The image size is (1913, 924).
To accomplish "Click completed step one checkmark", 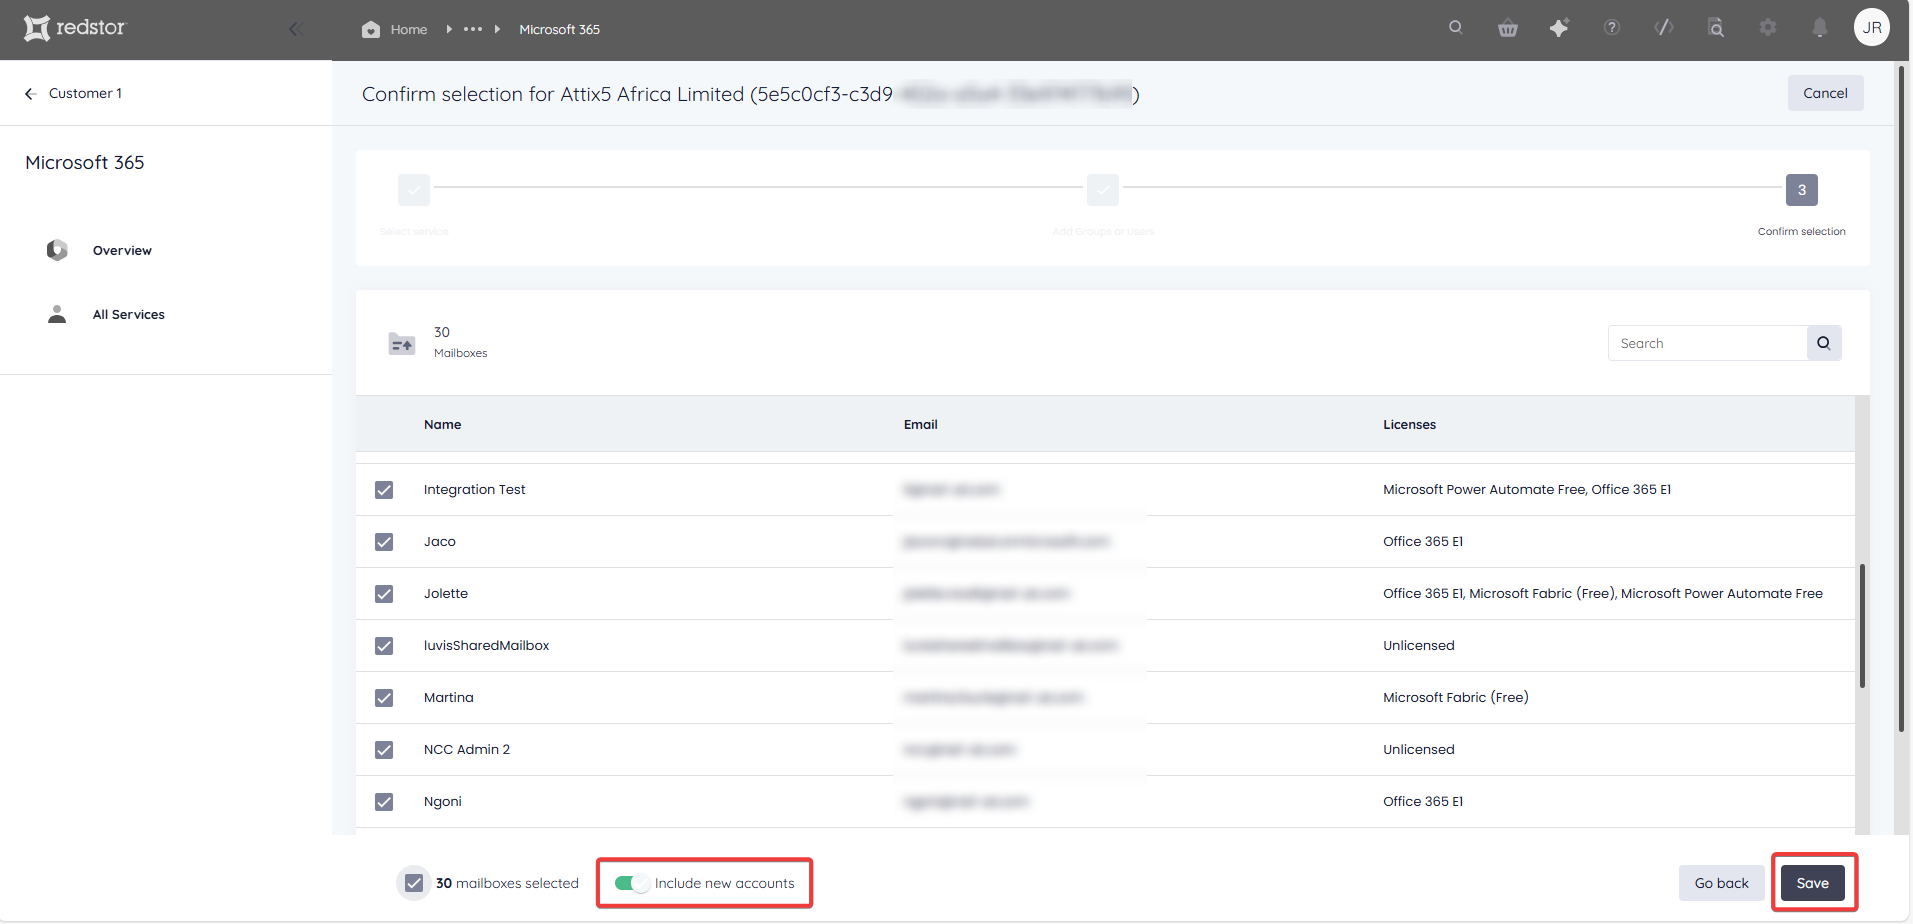I will point(414,190).
